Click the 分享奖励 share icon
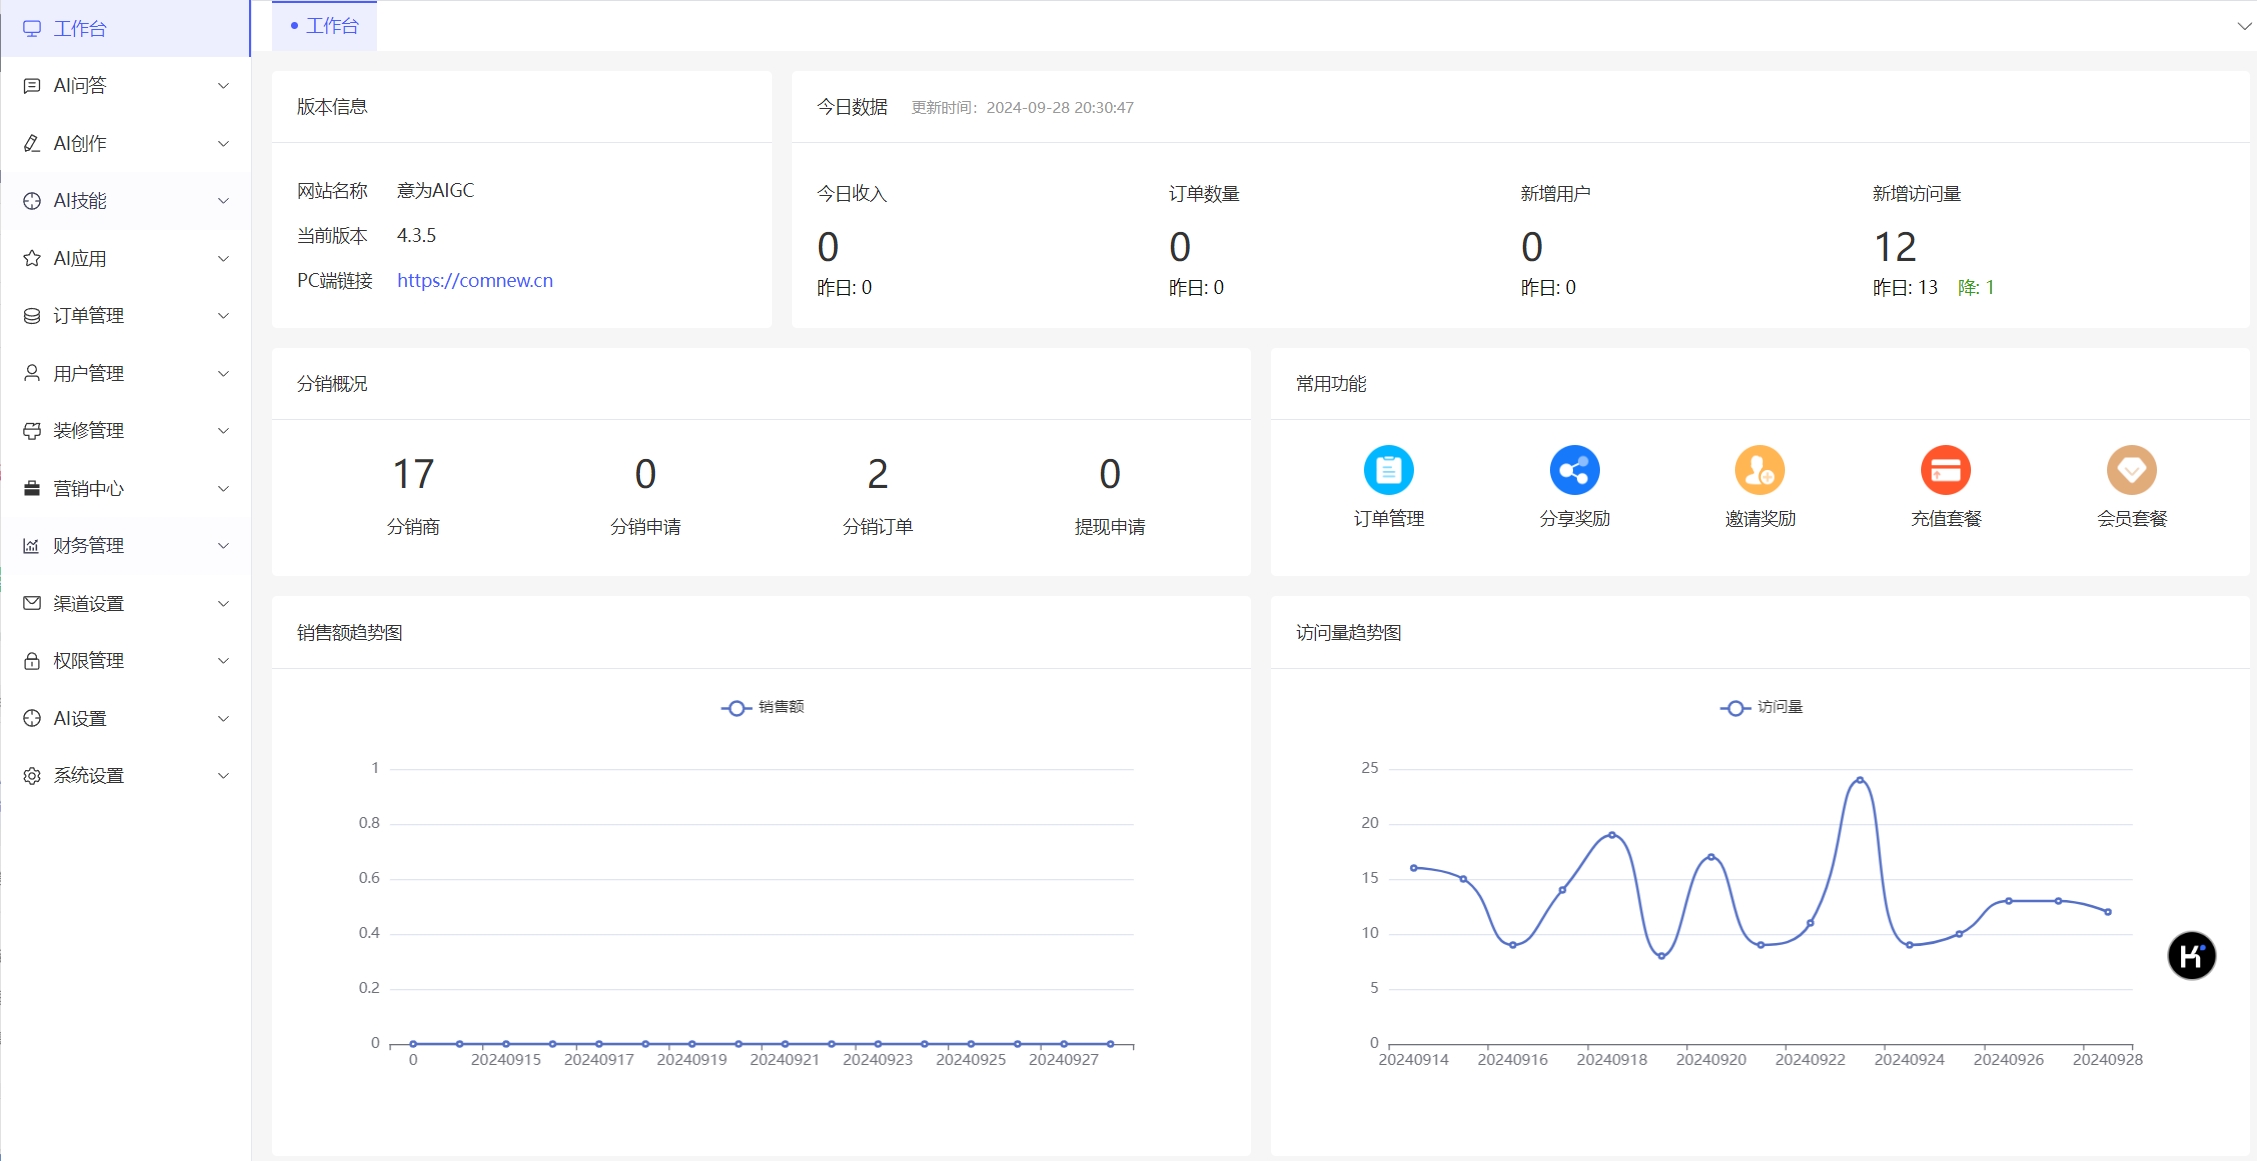 tap(1574, 470)
